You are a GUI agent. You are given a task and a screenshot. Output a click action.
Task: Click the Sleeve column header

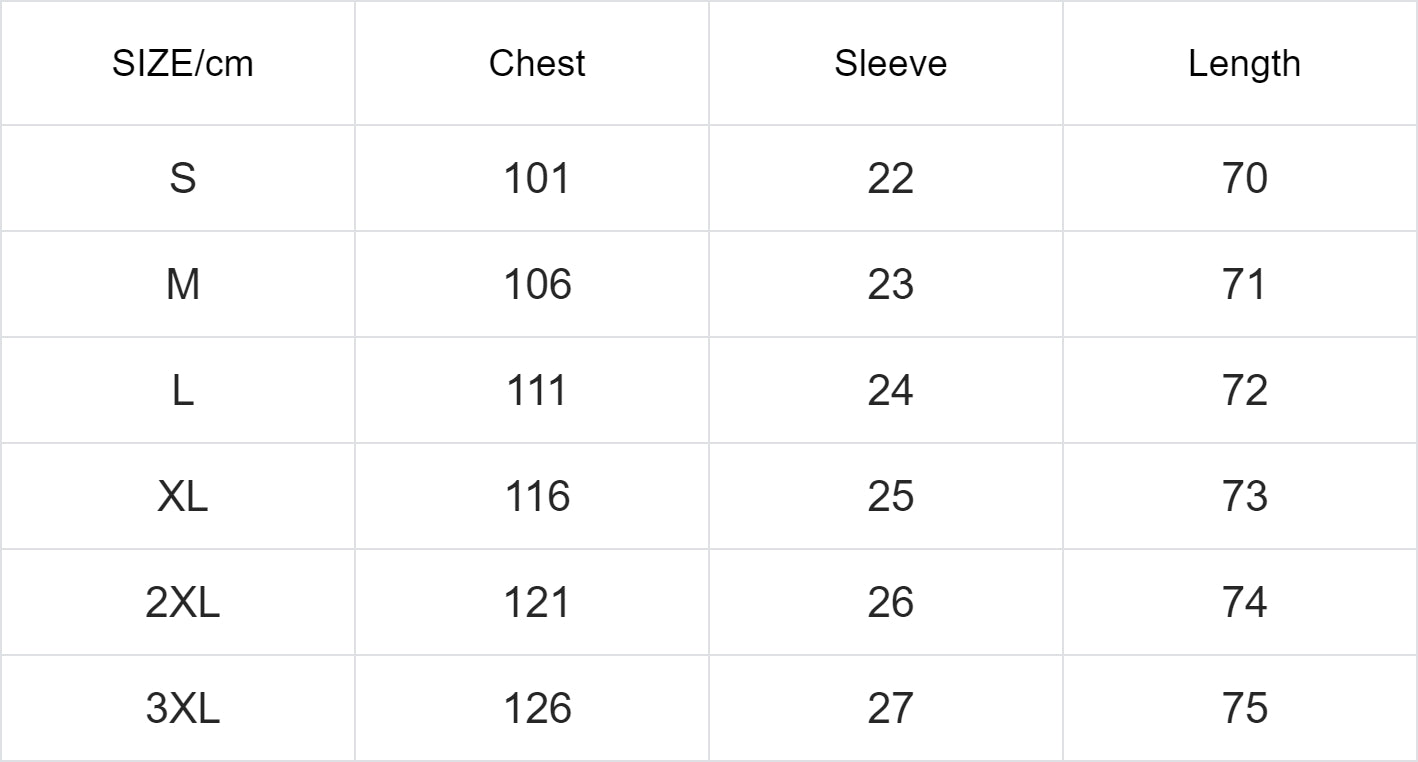coord(890,64)
